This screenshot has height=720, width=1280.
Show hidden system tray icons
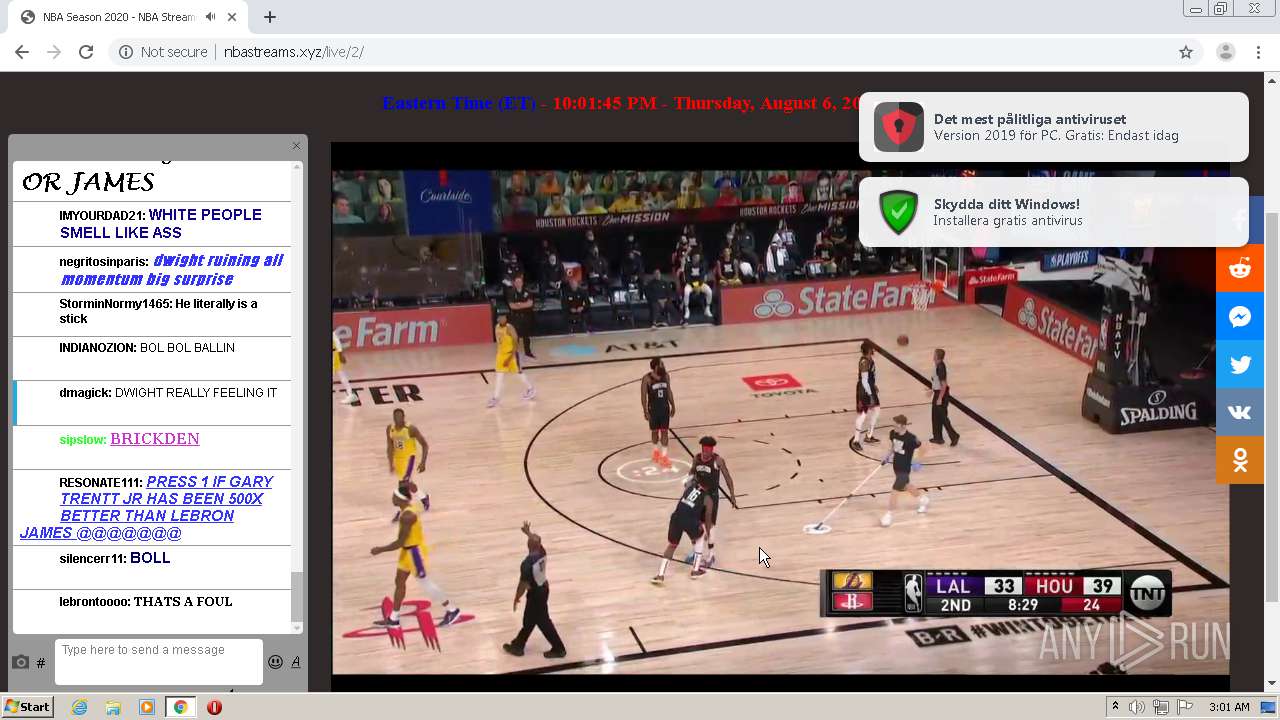[x=1115, y=707]
